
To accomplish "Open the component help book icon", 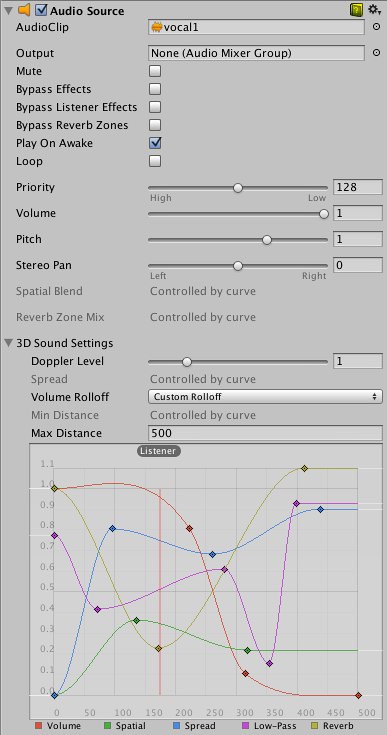I will [357, 9].
